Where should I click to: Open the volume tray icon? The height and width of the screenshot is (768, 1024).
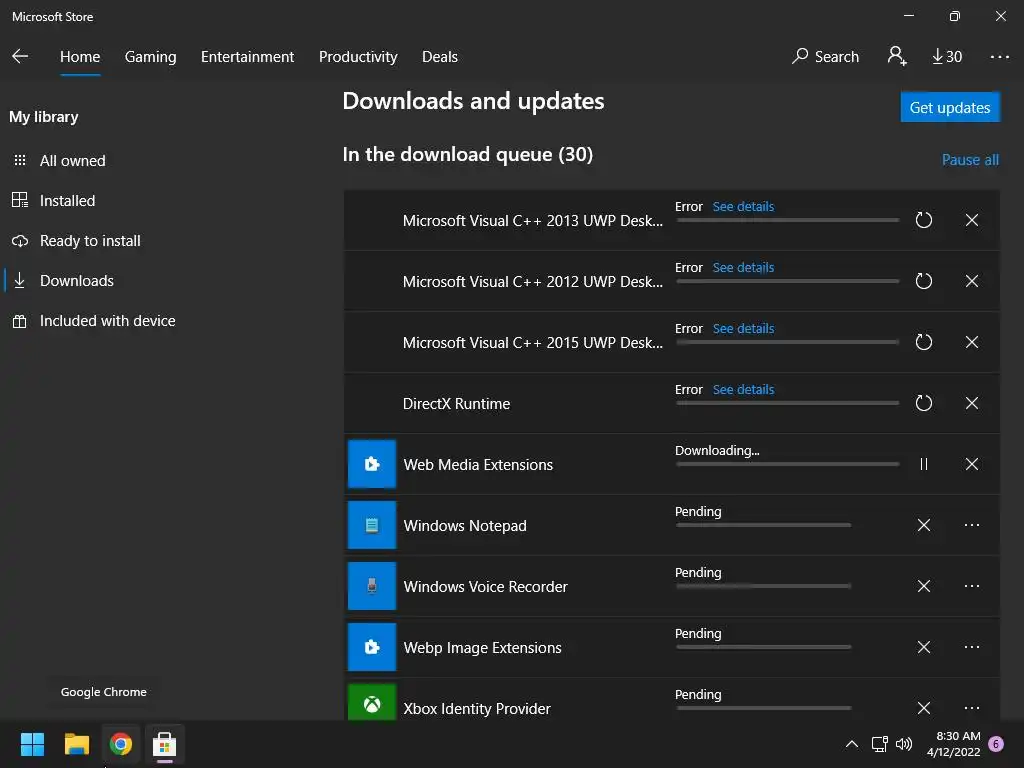click(904, 744)
